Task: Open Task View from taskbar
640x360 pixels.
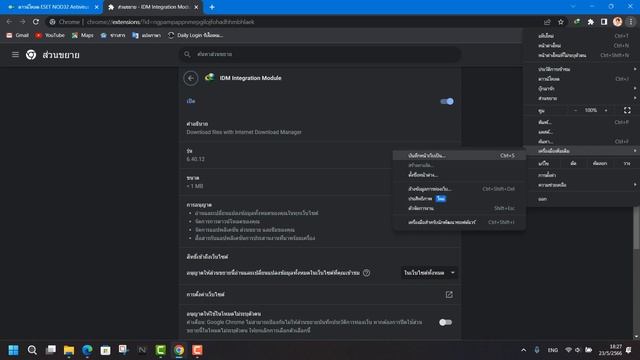Action: click(51, 350)
